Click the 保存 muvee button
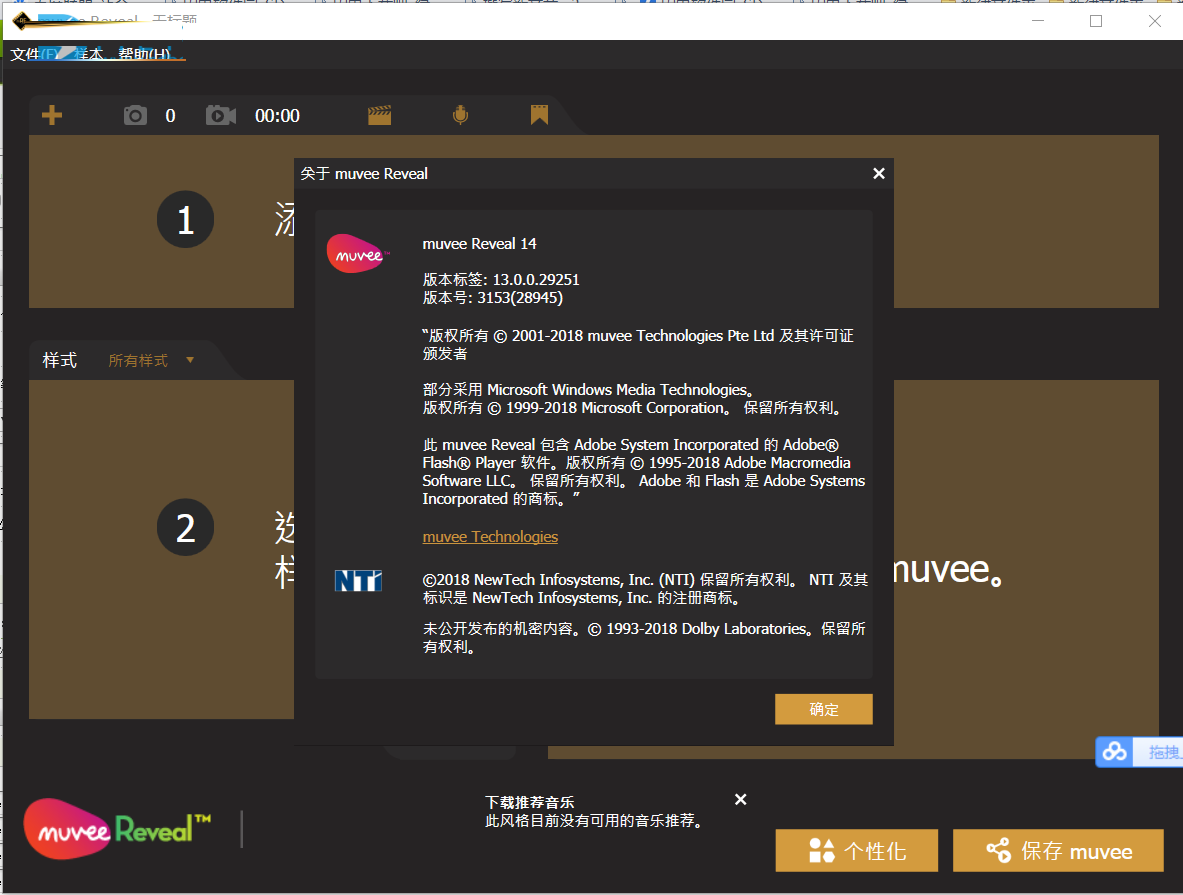The image size is (1183, 895). (x=1059, y=850)
